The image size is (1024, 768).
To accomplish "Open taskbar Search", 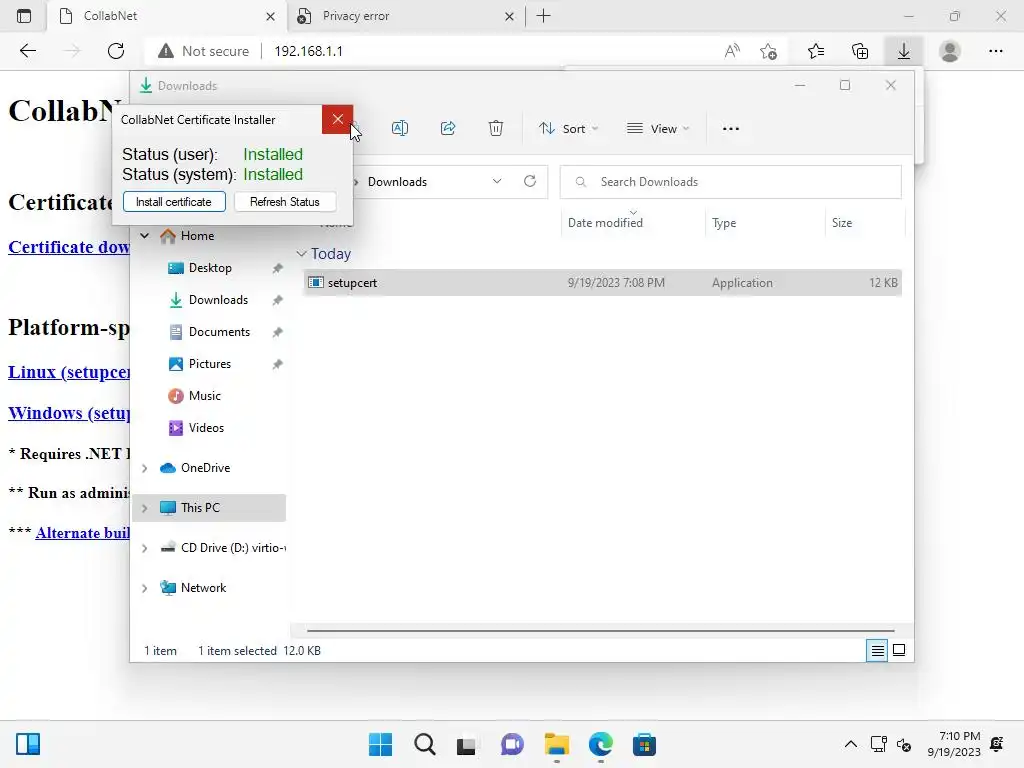I will 424,744.
